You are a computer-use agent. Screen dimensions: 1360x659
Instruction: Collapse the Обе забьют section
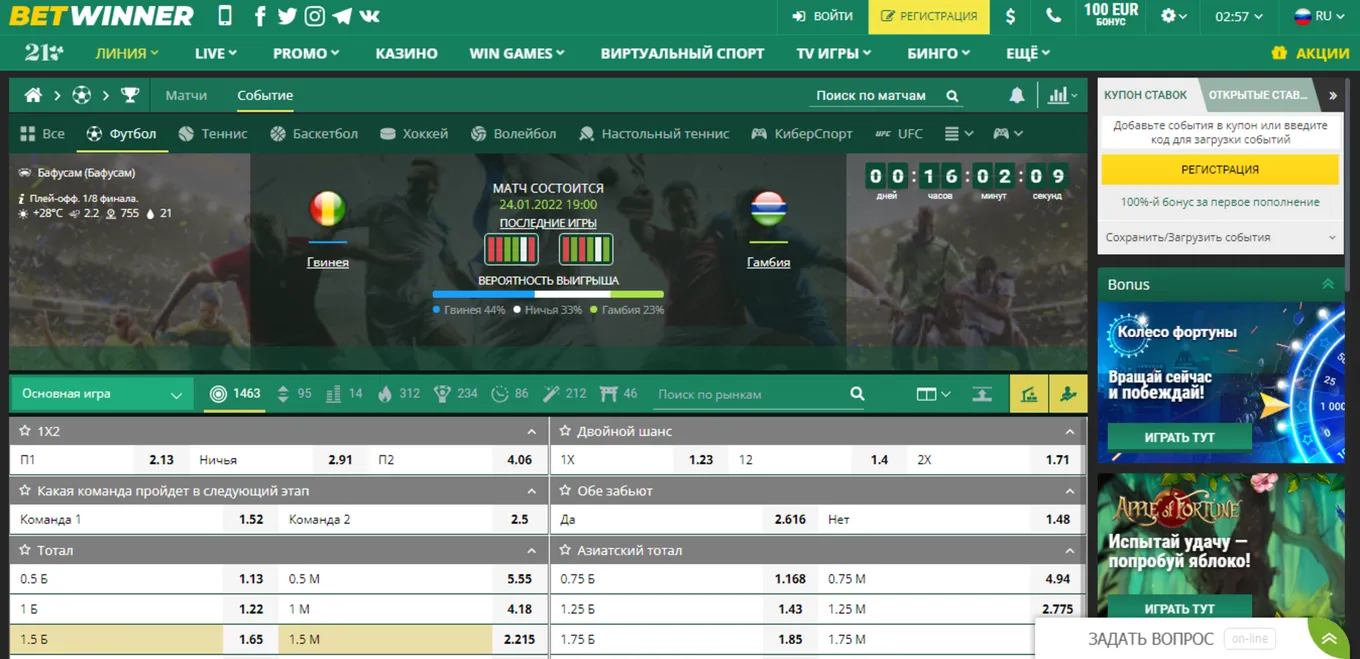pos(1070,491)
